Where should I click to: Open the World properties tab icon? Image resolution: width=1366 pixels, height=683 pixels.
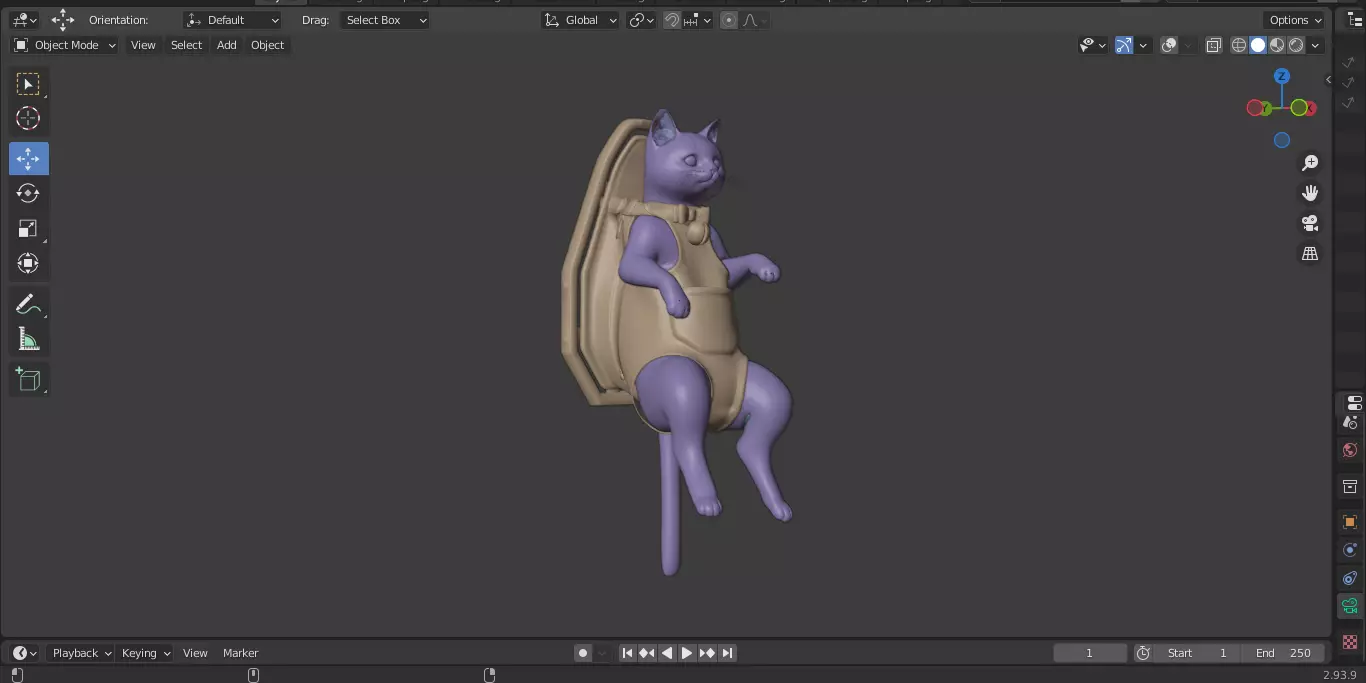[1350, 451]
